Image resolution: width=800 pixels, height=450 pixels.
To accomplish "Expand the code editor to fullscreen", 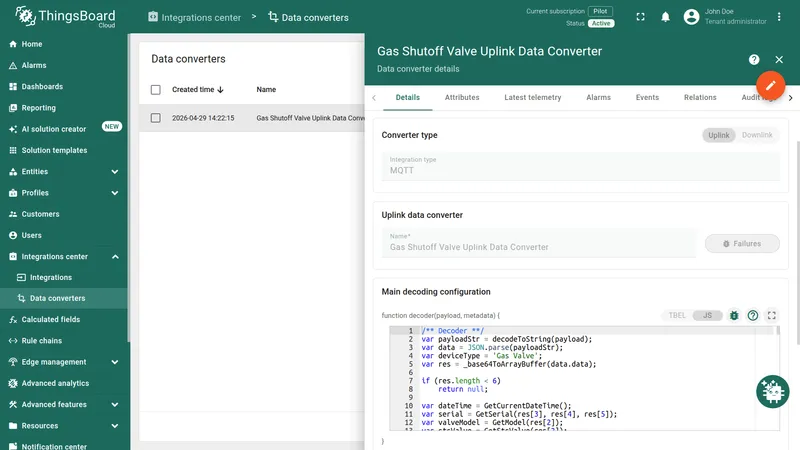I will pyautogui.click(x=771, y=315).
